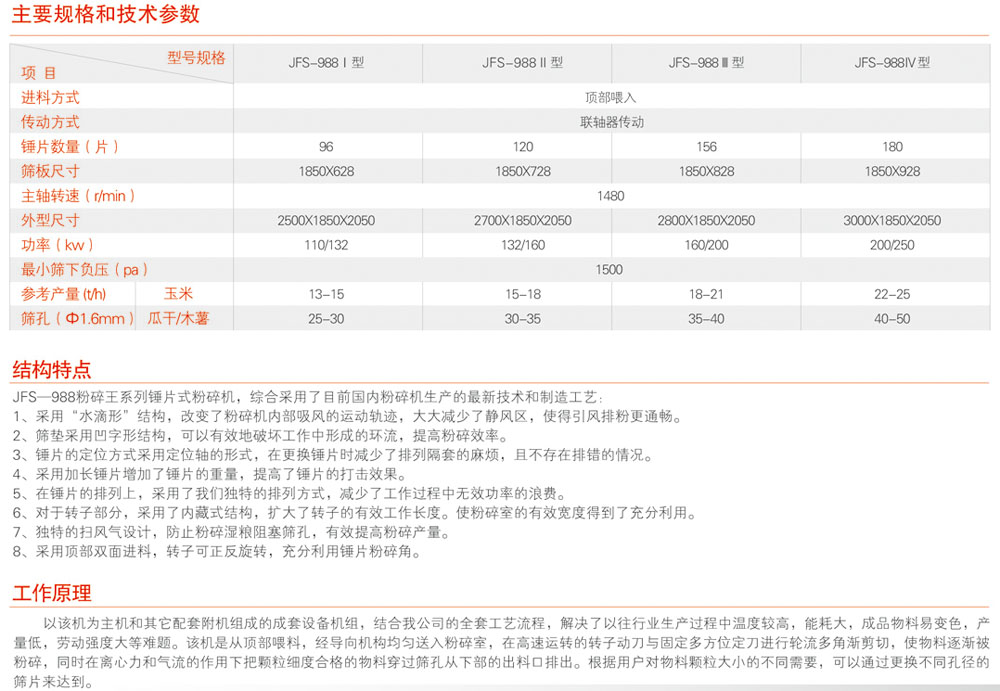Image resolution: width=1000 pixels, height=691 pixels.
Task: Select the 40–50 output cell
Action: 892,319
